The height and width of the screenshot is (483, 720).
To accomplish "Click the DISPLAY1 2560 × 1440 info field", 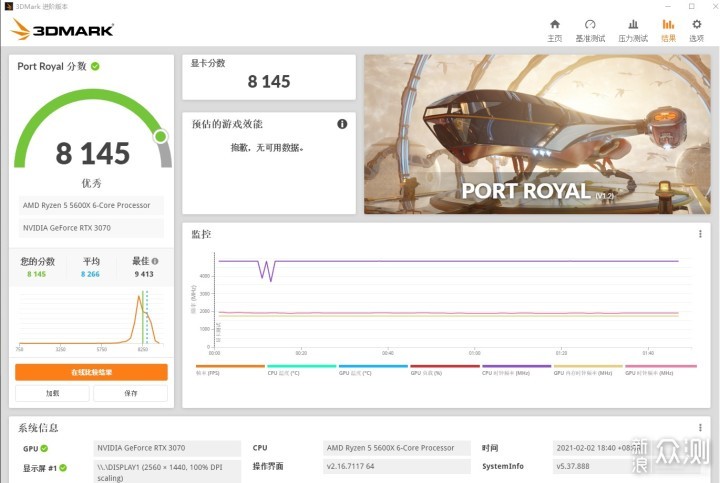I will click(x=167, y=472).
